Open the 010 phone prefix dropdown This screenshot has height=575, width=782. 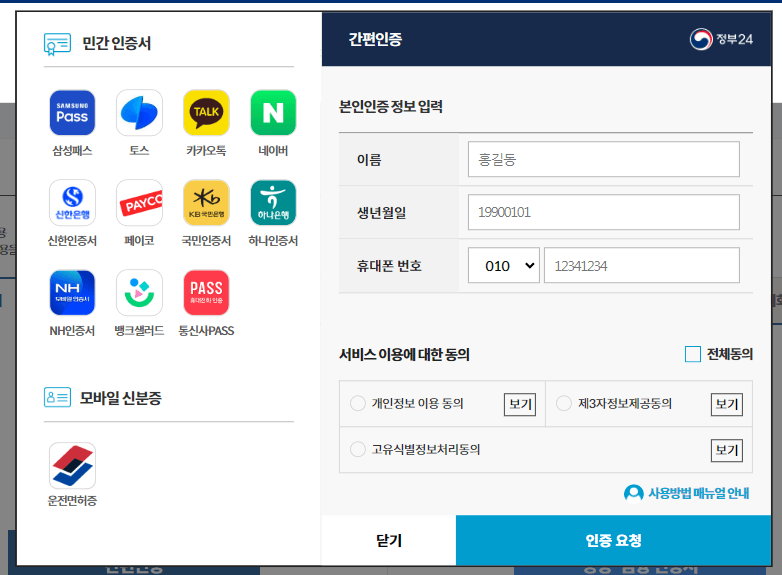point(504,265)
